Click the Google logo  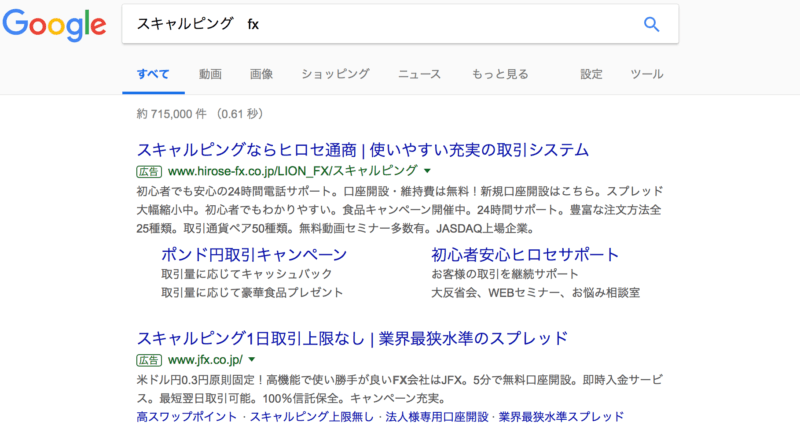(55, 24)
